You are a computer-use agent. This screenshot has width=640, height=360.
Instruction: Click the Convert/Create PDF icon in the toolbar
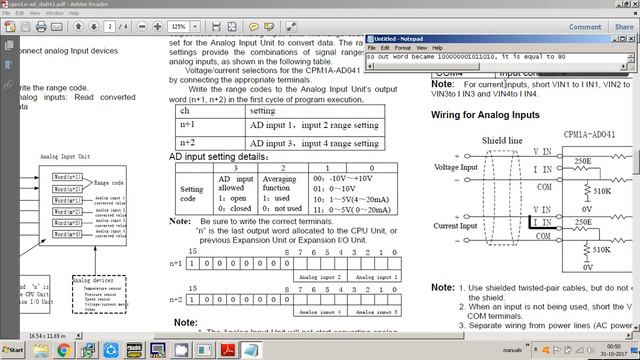(10, 27)
